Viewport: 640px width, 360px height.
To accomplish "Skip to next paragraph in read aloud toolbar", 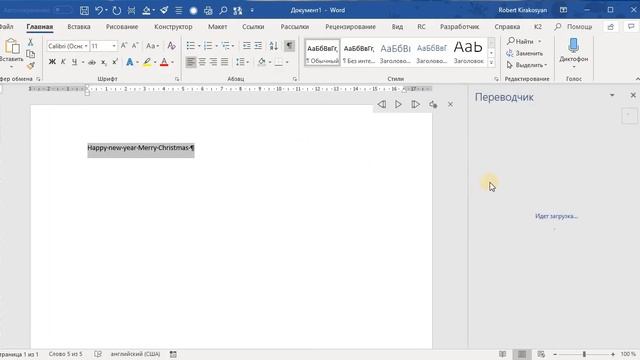I will tap(415, 104).
